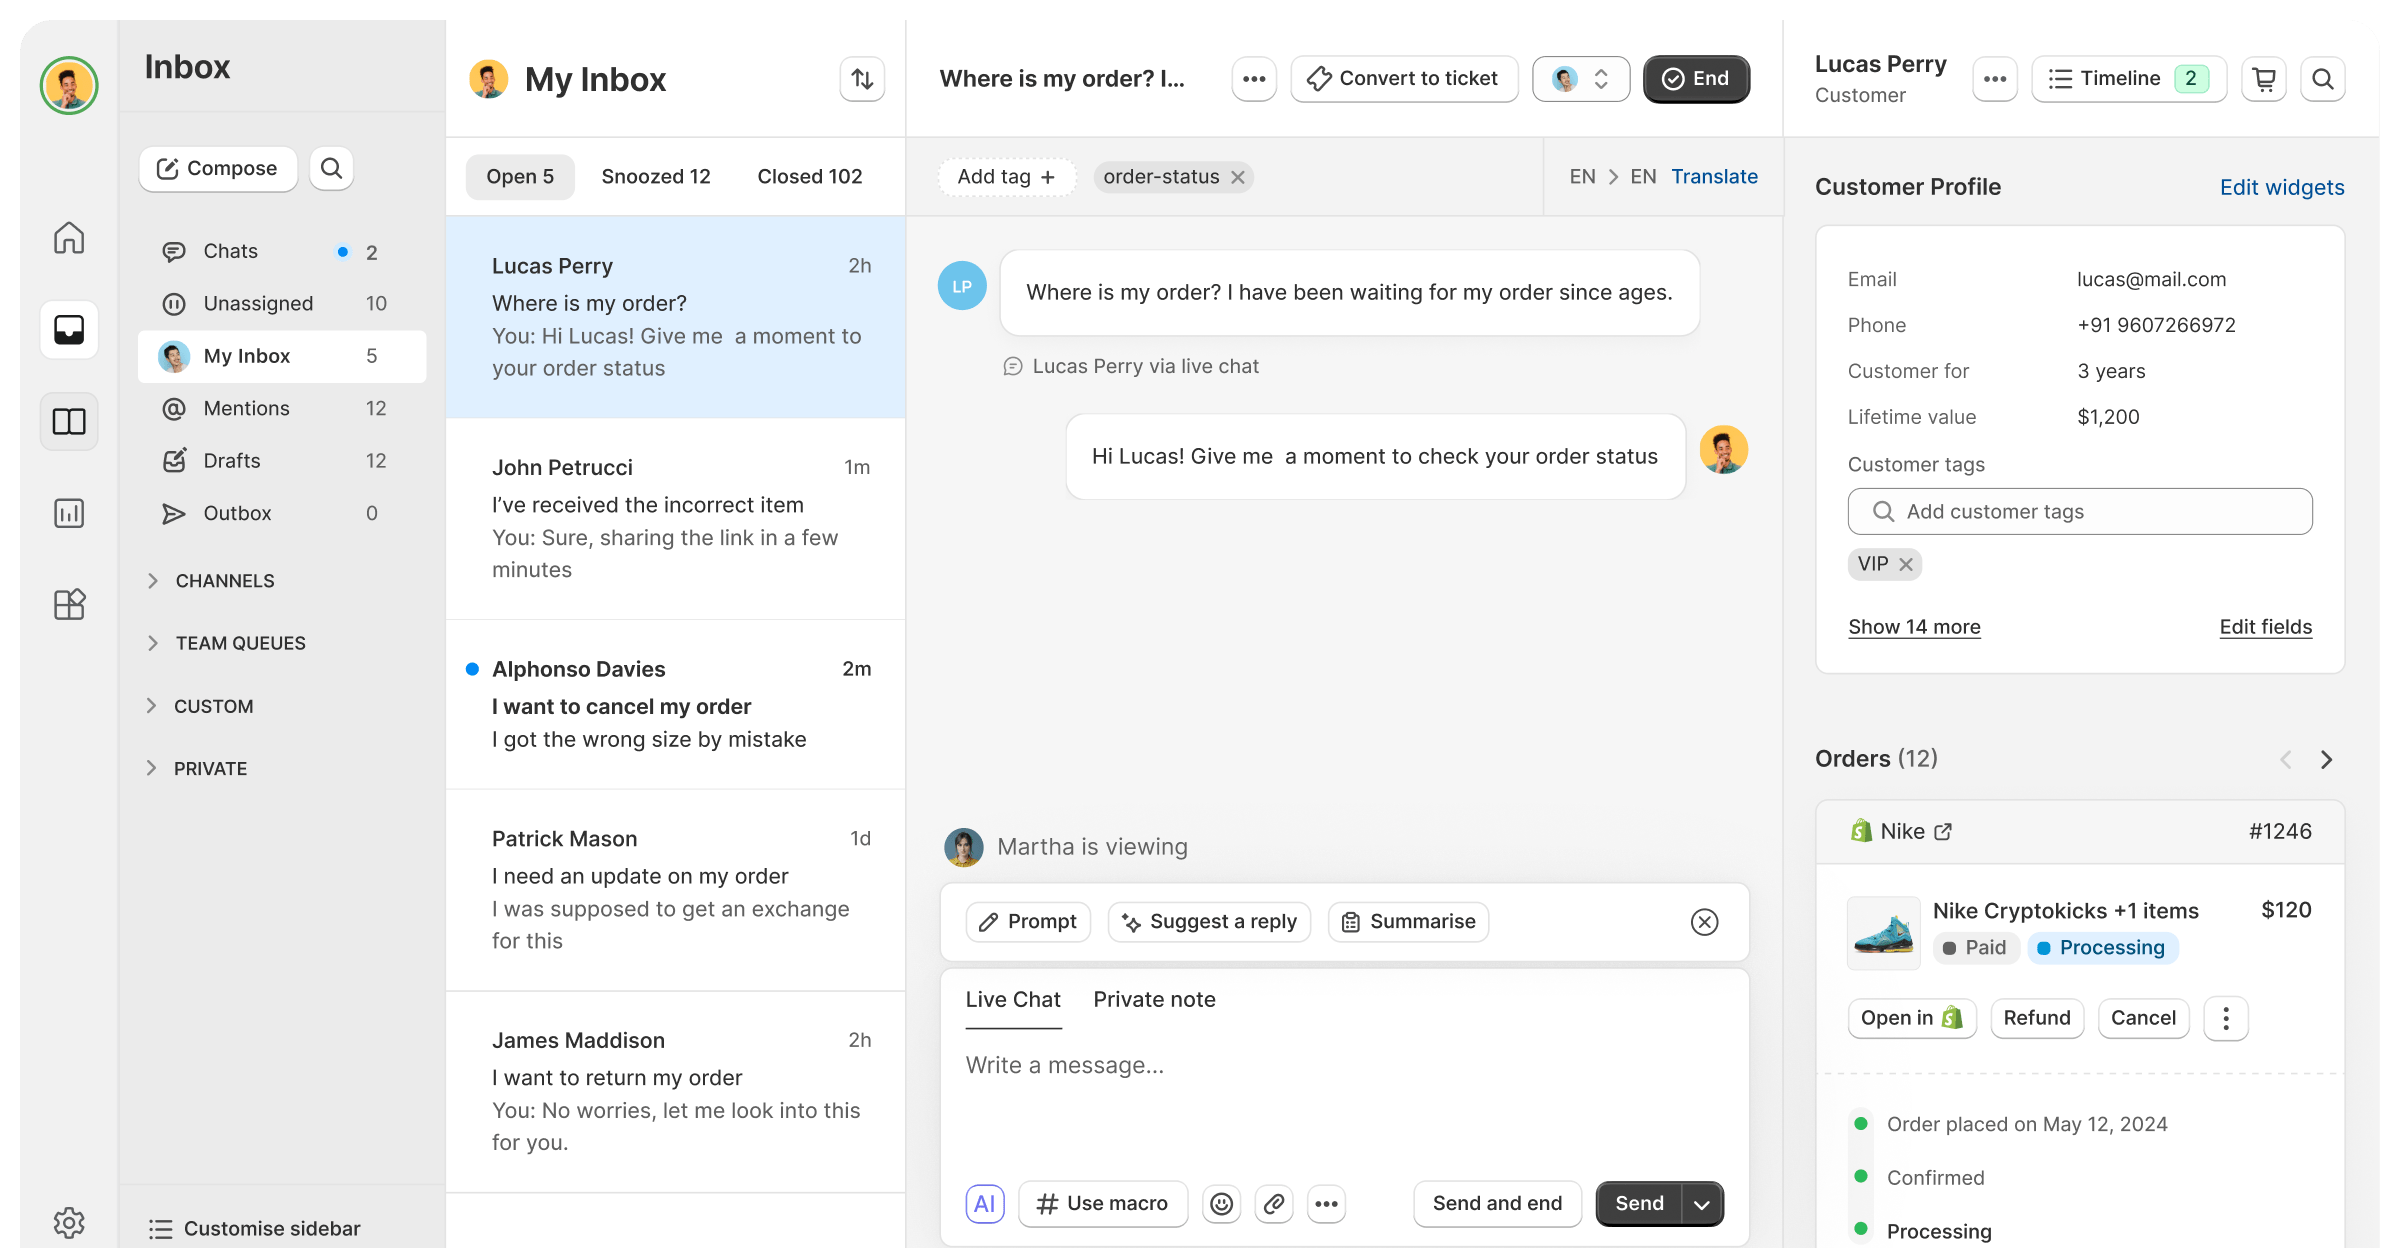Image resolution: width=2400 pixels, height=1248 pixels.
Task: Open the Send button dropdown arrow
Action: point(1701,1203)
